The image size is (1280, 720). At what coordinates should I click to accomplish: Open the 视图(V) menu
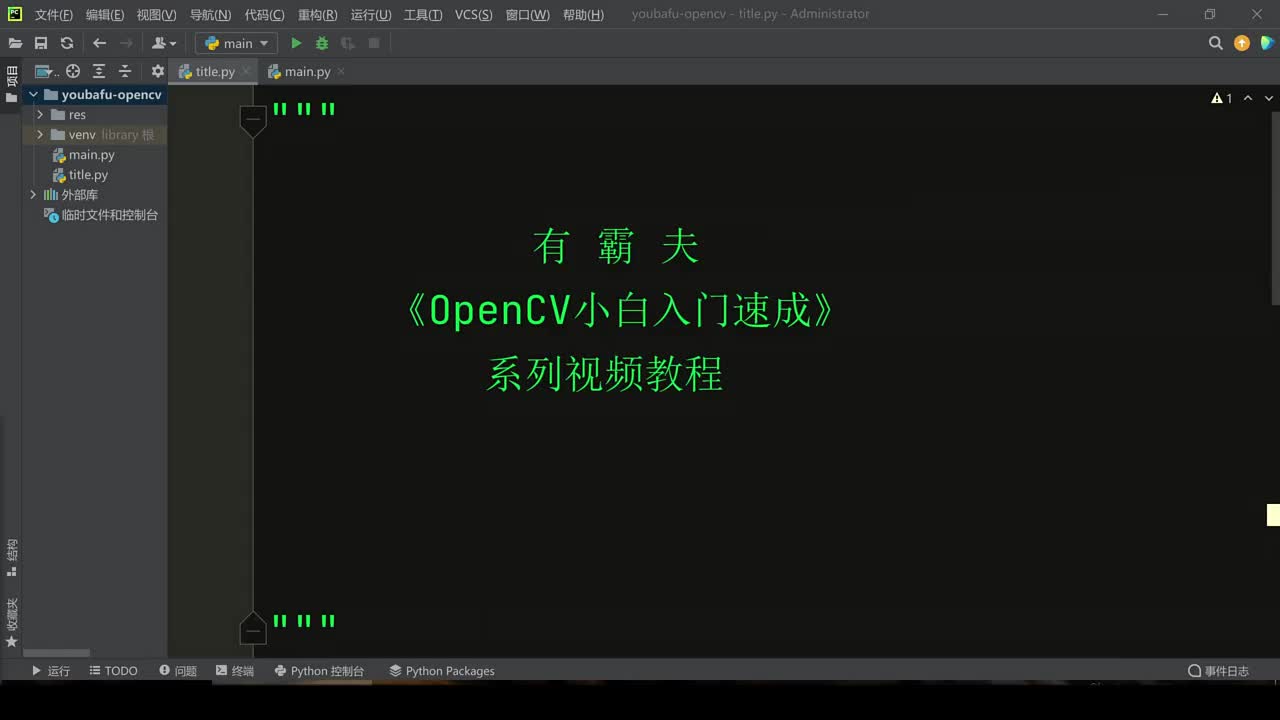pos(157,14)
